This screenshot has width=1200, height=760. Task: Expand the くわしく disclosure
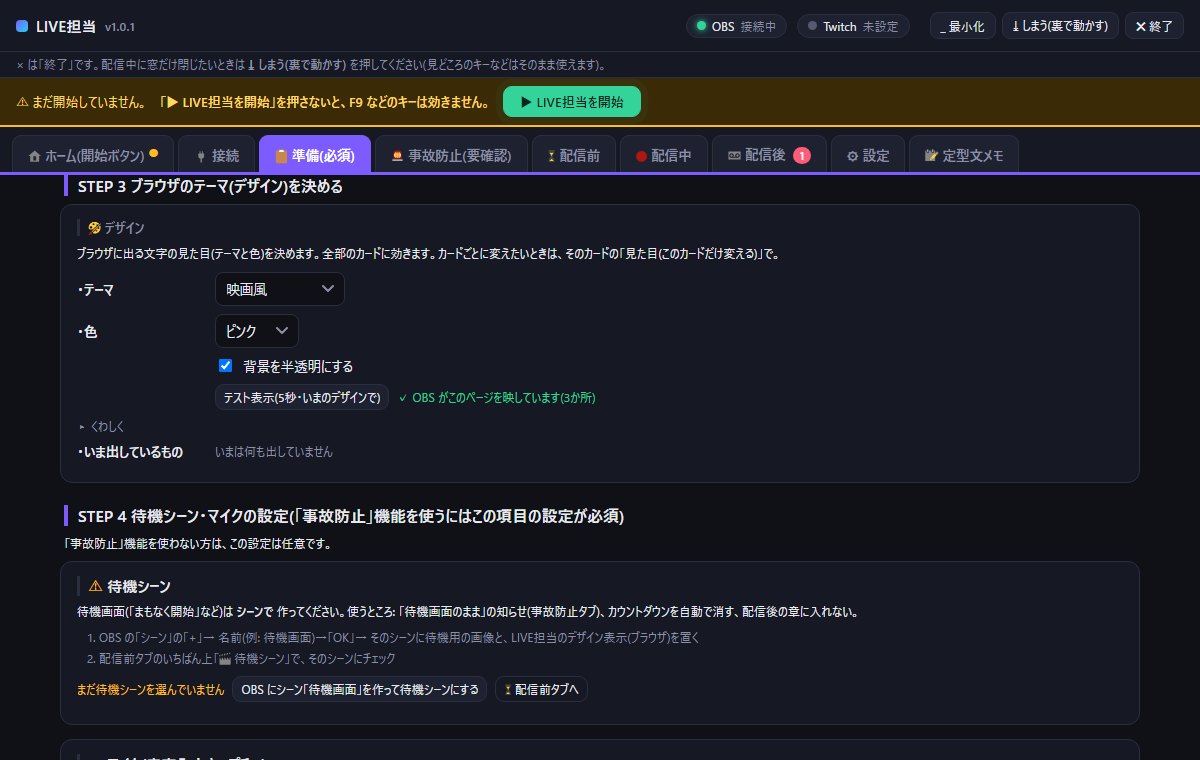[x=101, y=426]
